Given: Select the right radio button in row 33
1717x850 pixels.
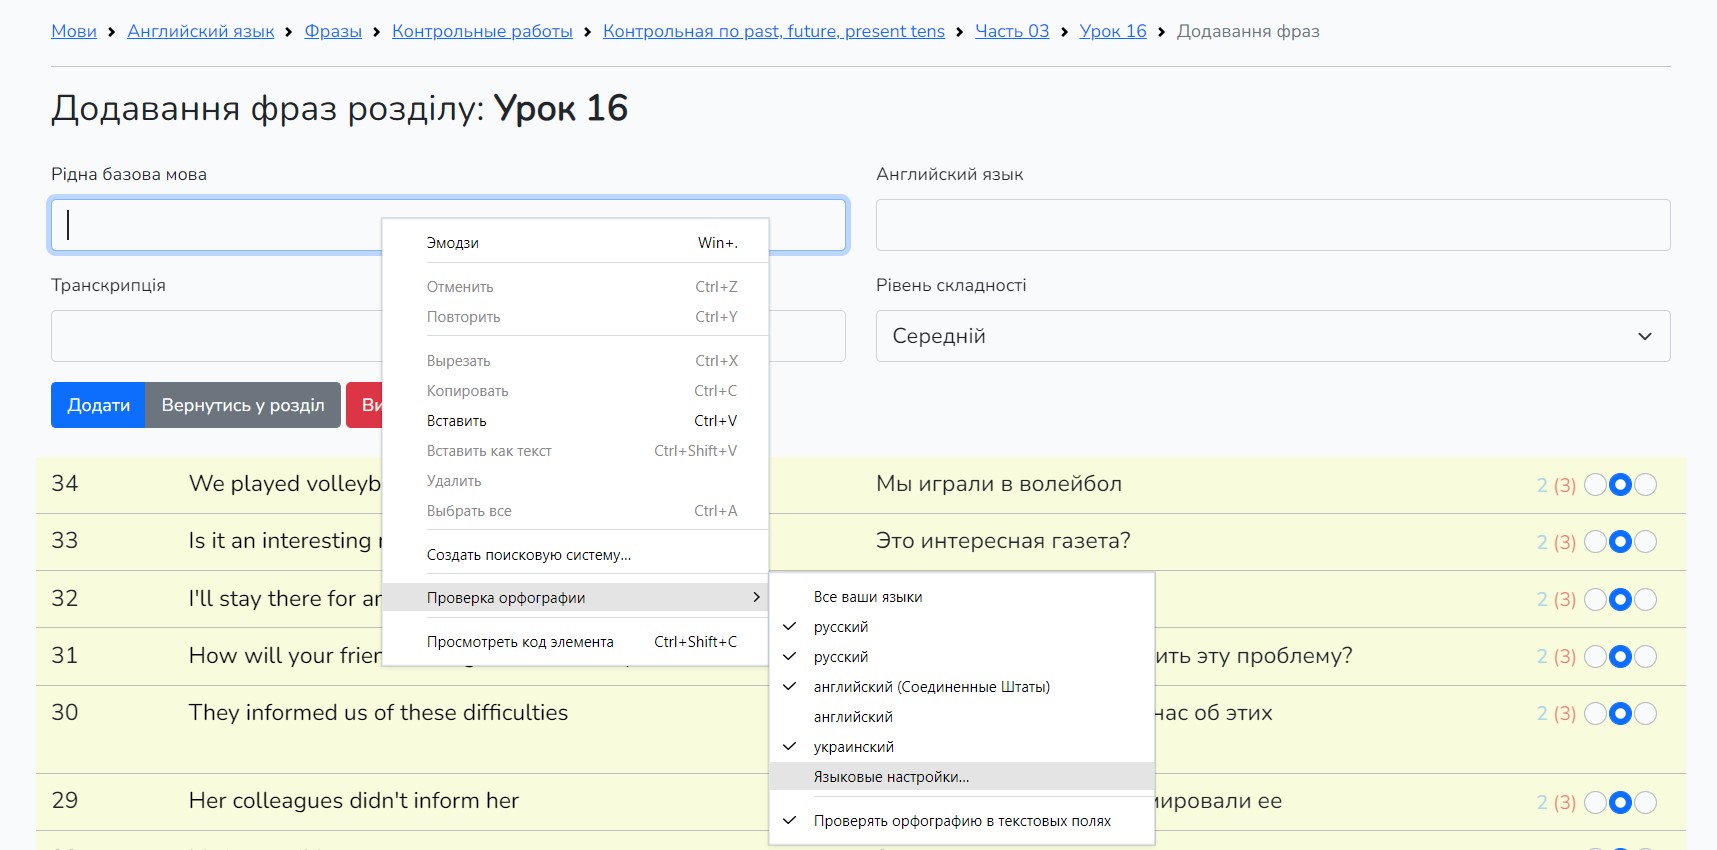Looking at the screenshot, I should (1645, 542).
